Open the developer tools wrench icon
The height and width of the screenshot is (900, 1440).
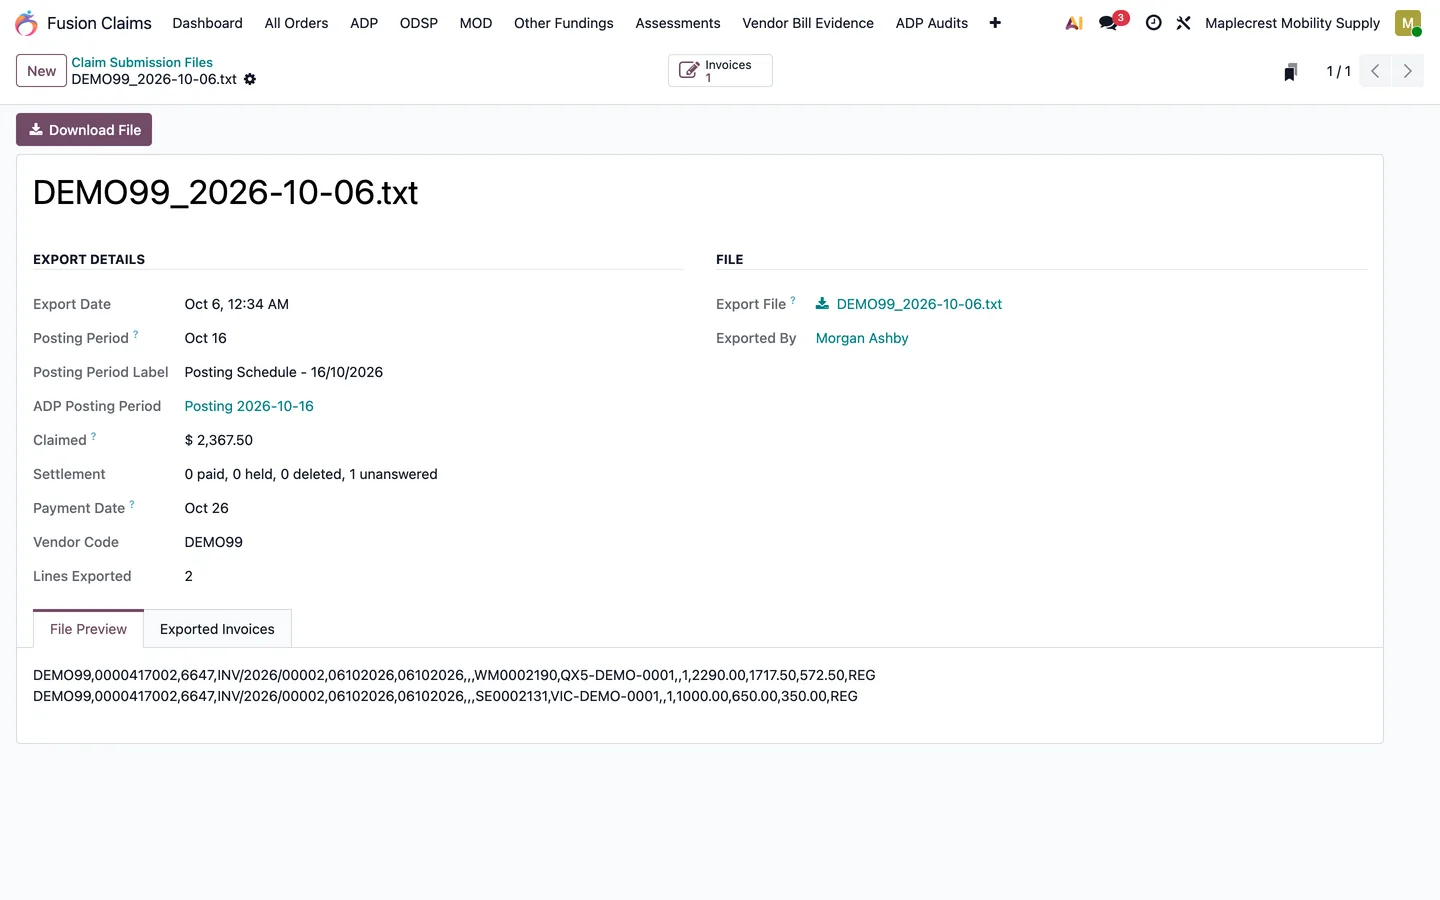click(1183, 23)
